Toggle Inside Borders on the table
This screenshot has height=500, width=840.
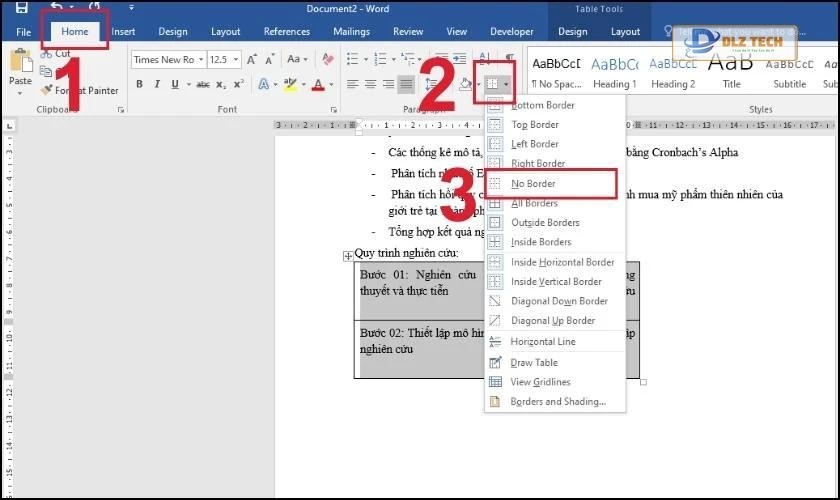541,242
